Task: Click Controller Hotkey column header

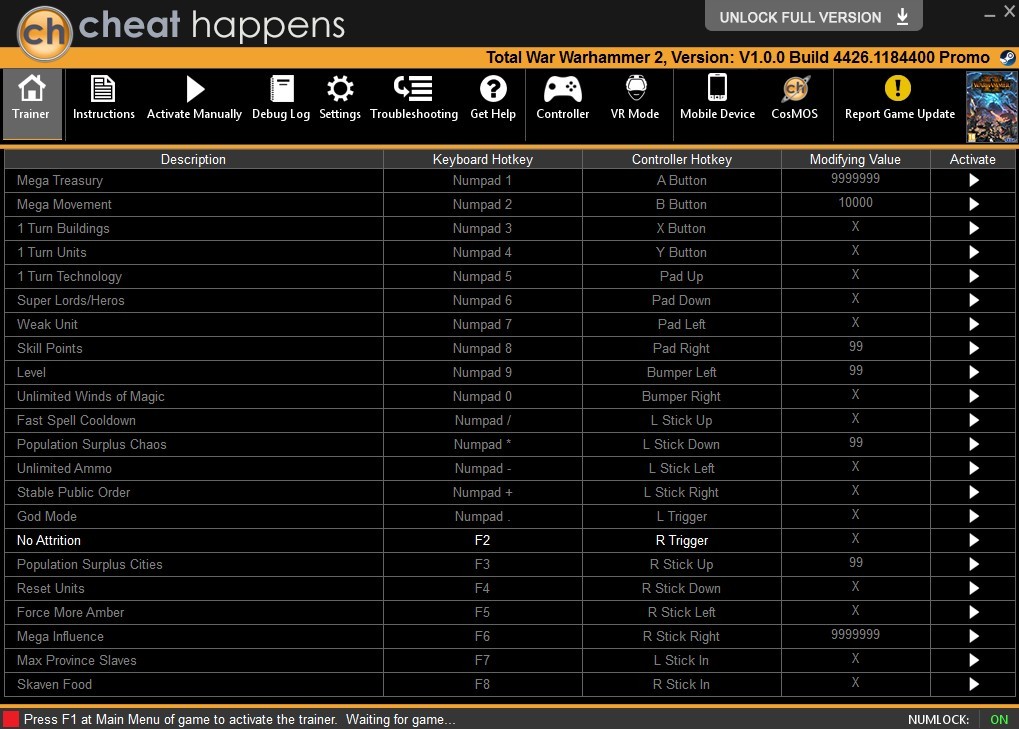Action: [682, 160]
